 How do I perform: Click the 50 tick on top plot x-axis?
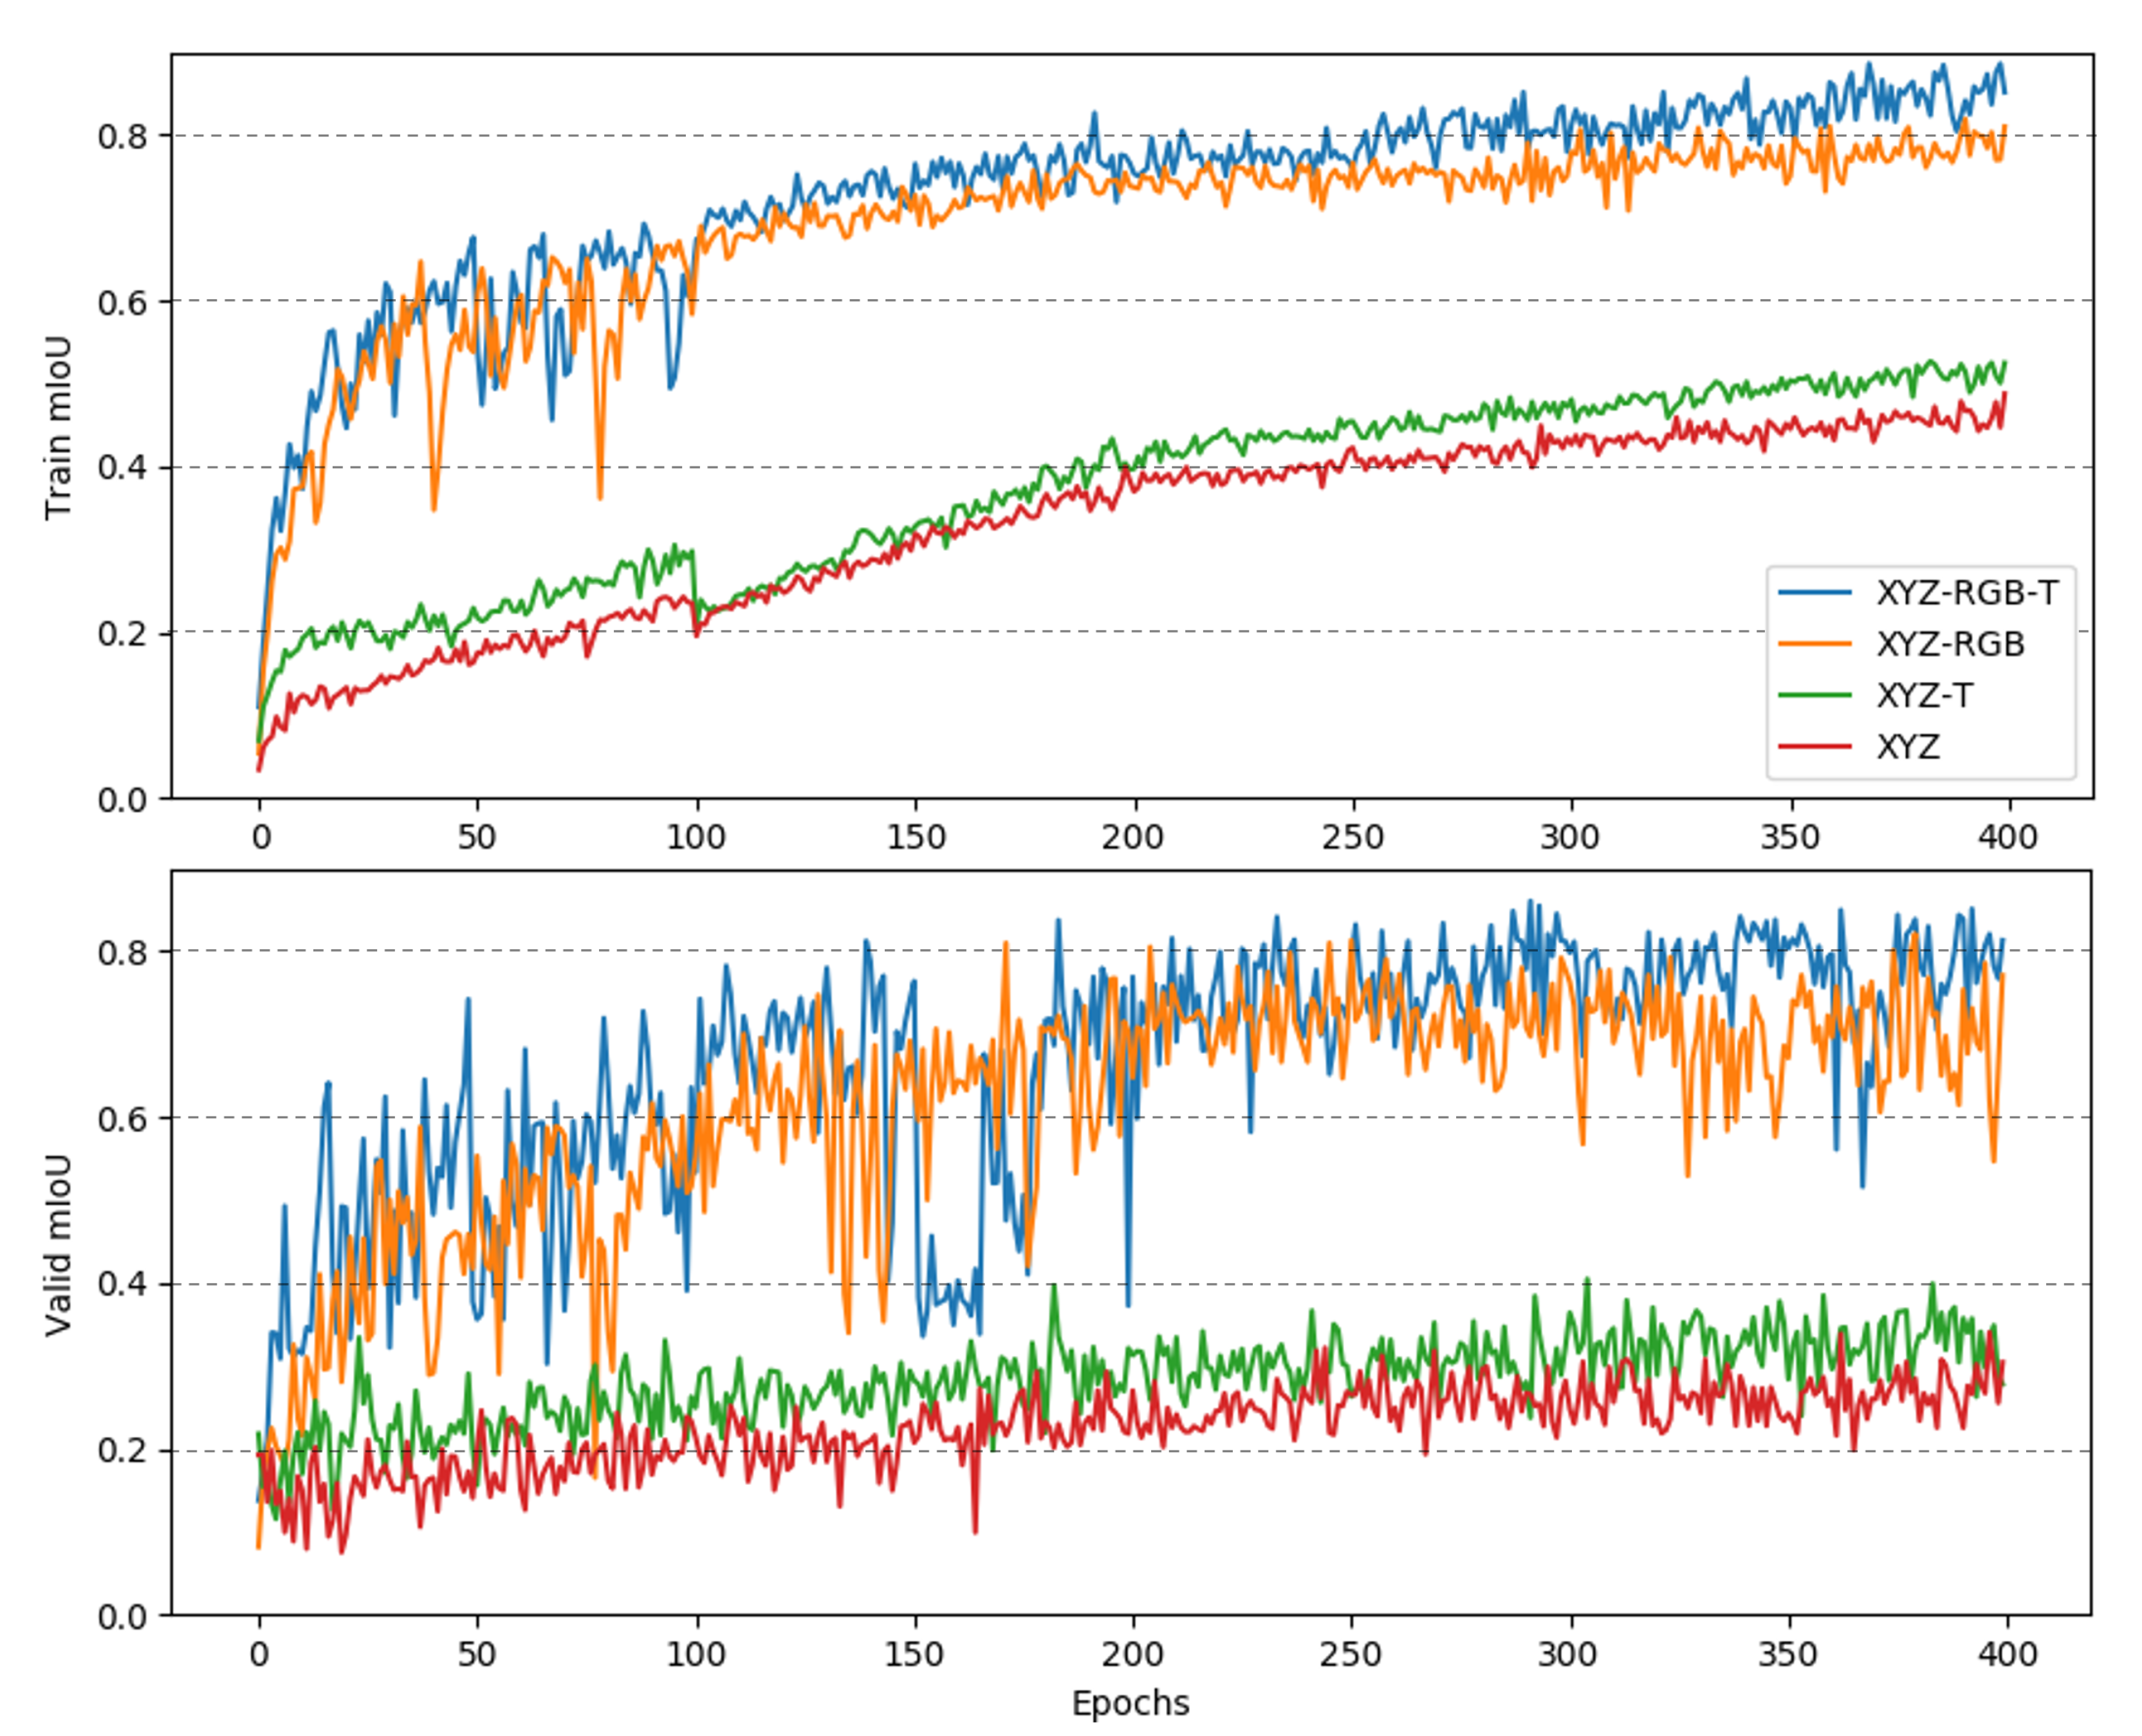coord(477,836)
